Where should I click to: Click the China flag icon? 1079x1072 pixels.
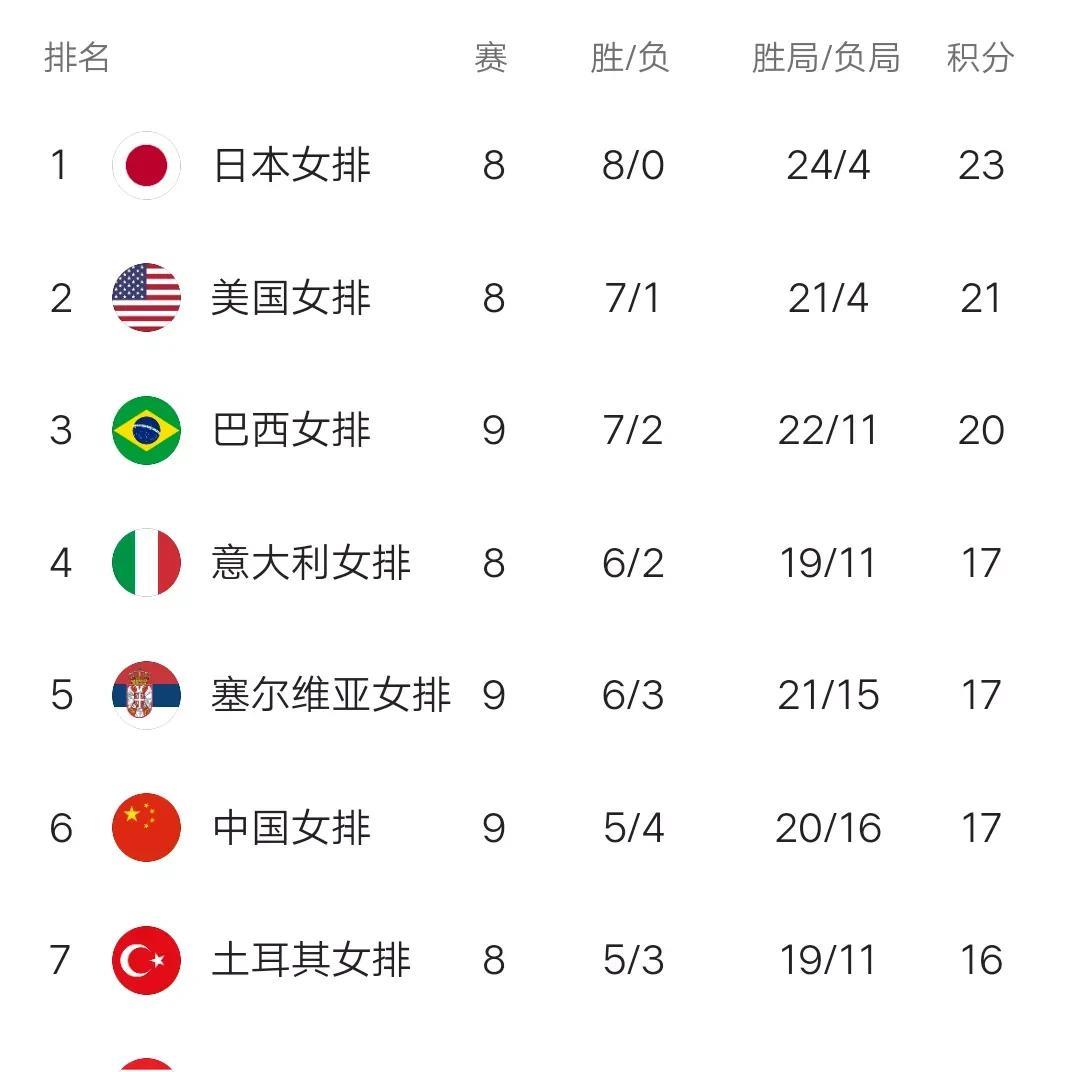click(147, 827)
